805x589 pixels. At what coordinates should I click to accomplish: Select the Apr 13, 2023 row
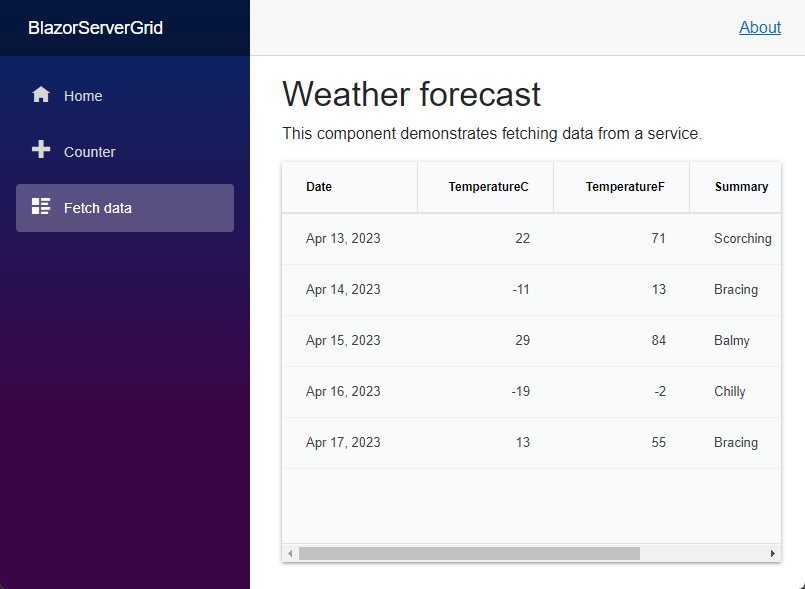tap(531, 239)
